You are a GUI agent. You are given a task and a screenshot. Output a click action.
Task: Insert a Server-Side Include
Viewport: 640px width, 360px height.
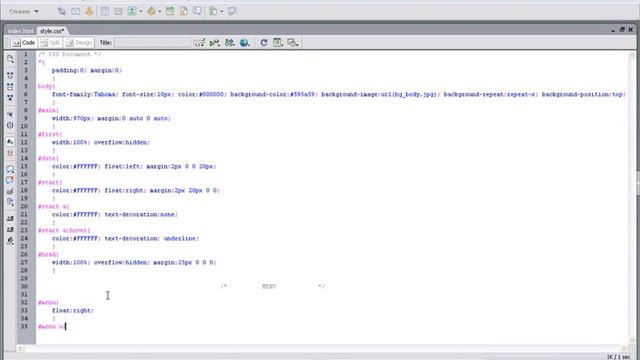click(x=184, y=11)
